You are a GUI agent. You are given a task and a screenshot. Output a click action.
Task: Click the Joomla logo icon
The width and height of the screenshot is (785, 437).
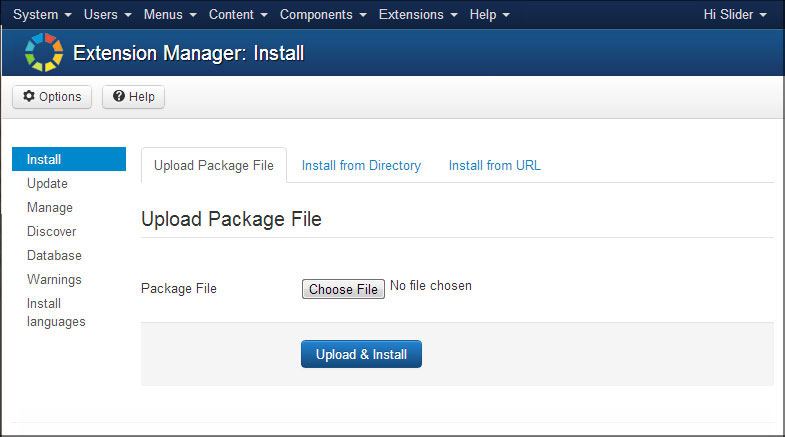click(x=43, y=53)
